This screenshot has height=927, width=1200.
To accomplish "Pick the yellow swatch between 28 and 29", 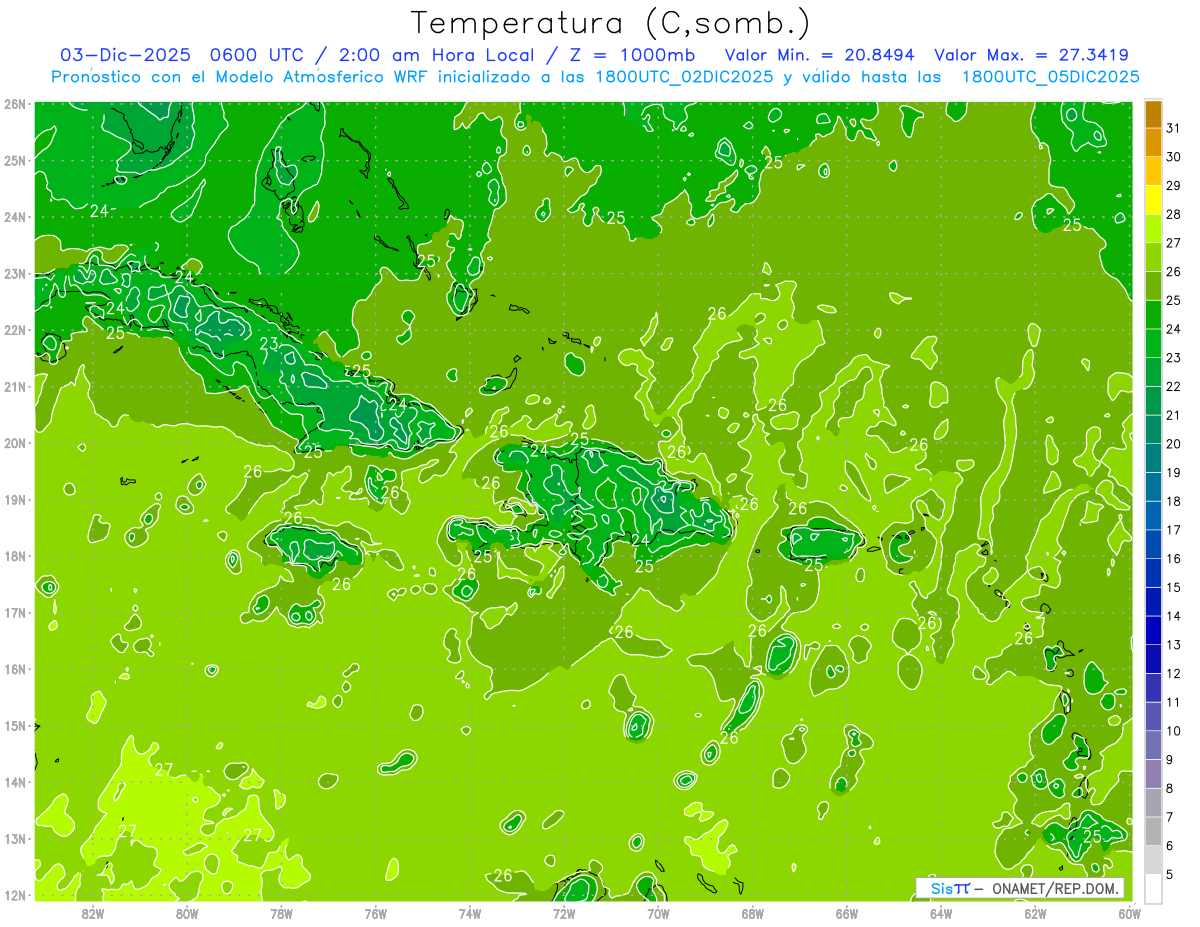I will [x=1154, y=201].
